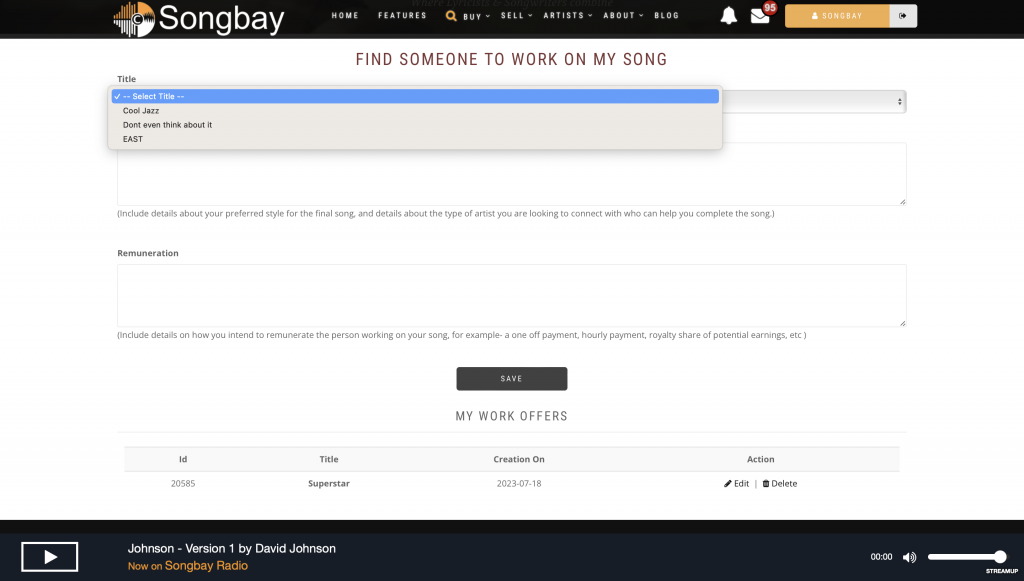
Task: Adjust the volume slider
Action: 967,557
